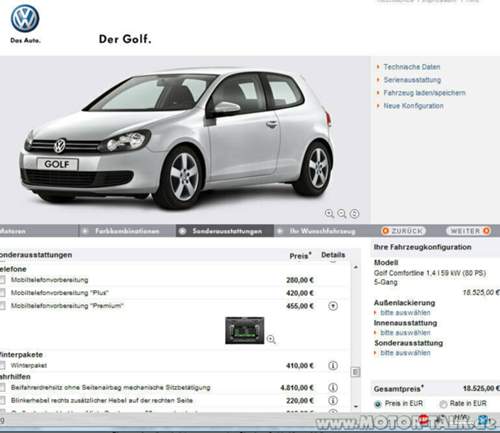The height and width of the screenshot is (433, 500).
Task: Zoom in on the car image
Action: (329, 213)
